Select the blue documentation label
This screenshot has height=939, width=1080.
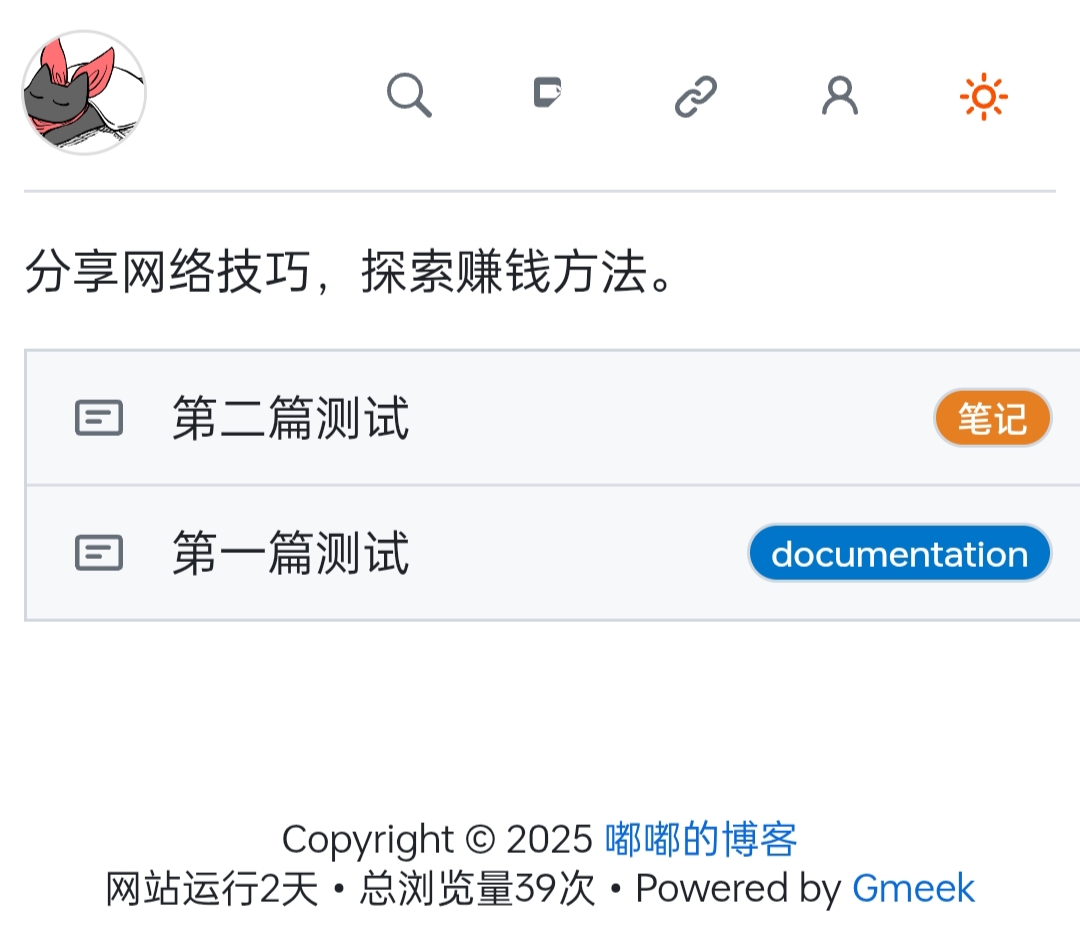coord(900,553)
